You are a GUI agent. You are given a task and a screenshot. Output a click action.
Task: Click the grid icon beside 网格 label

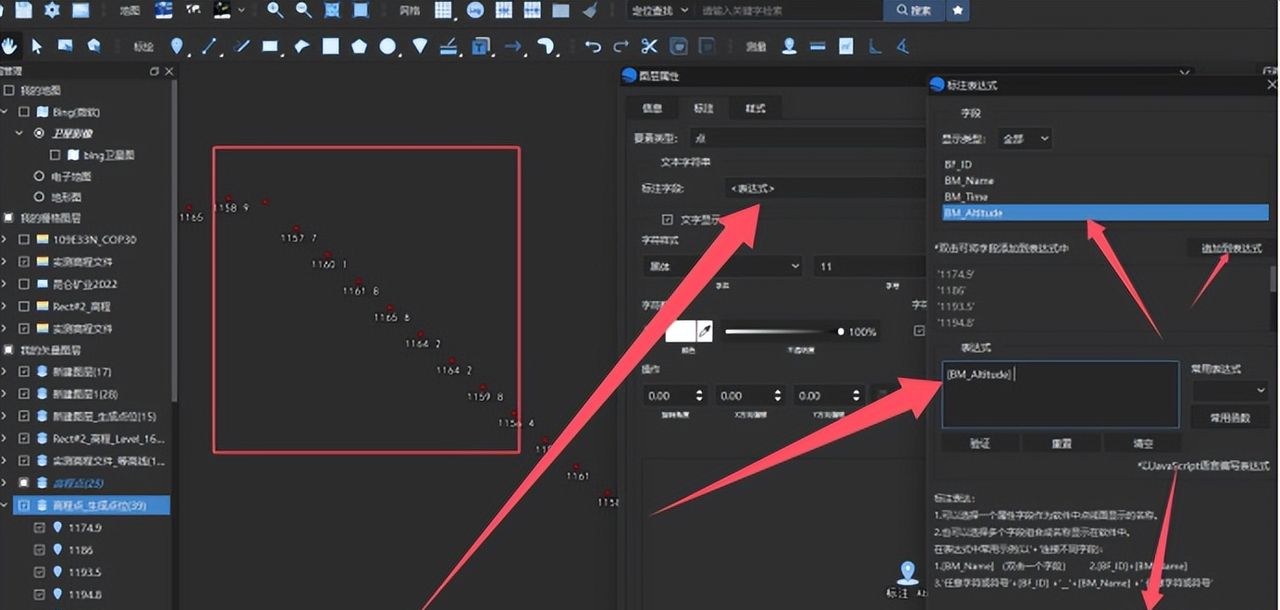[x=443, y=10]
